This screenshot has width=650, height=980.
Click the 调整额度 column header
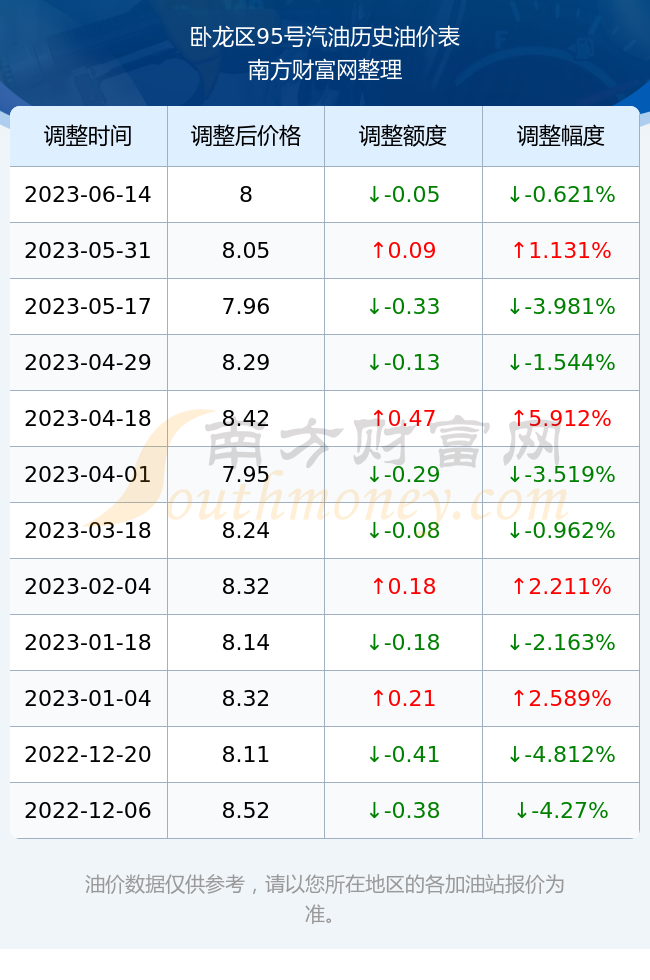(403, 136)
